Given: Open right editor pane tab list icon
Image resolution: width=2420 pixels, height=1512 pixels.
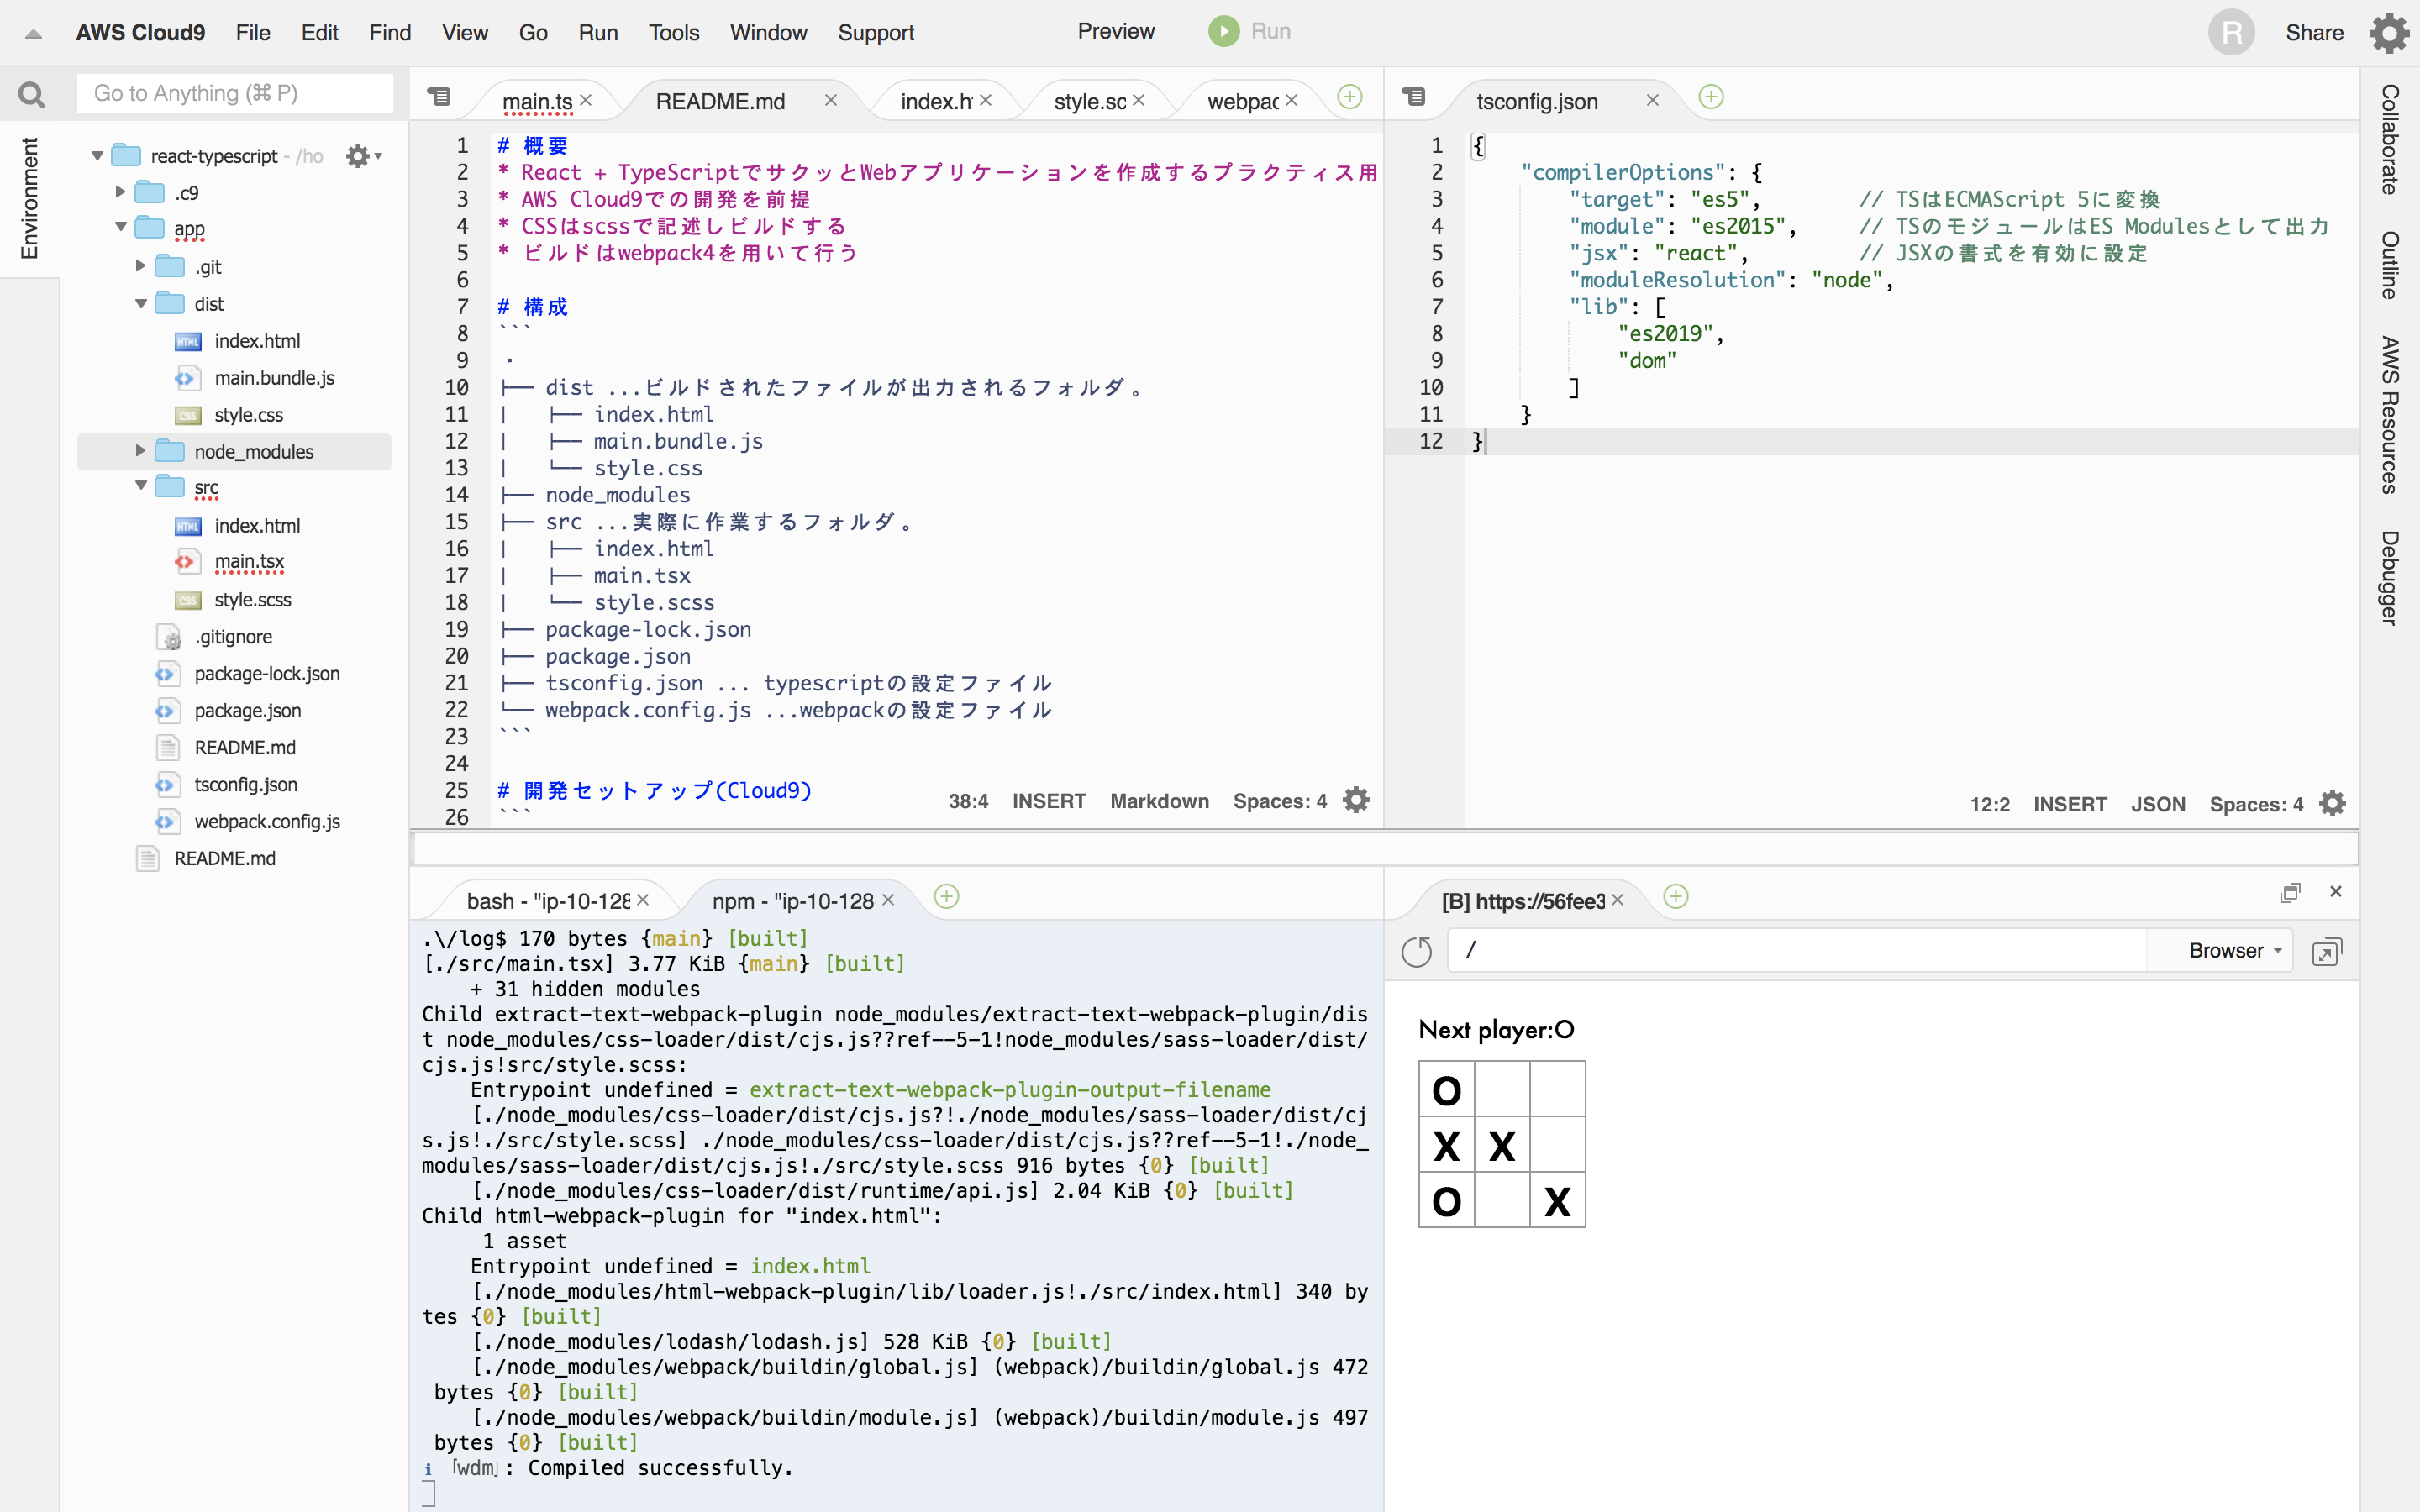Looking at the screenshot, I should coord(1413,97).
